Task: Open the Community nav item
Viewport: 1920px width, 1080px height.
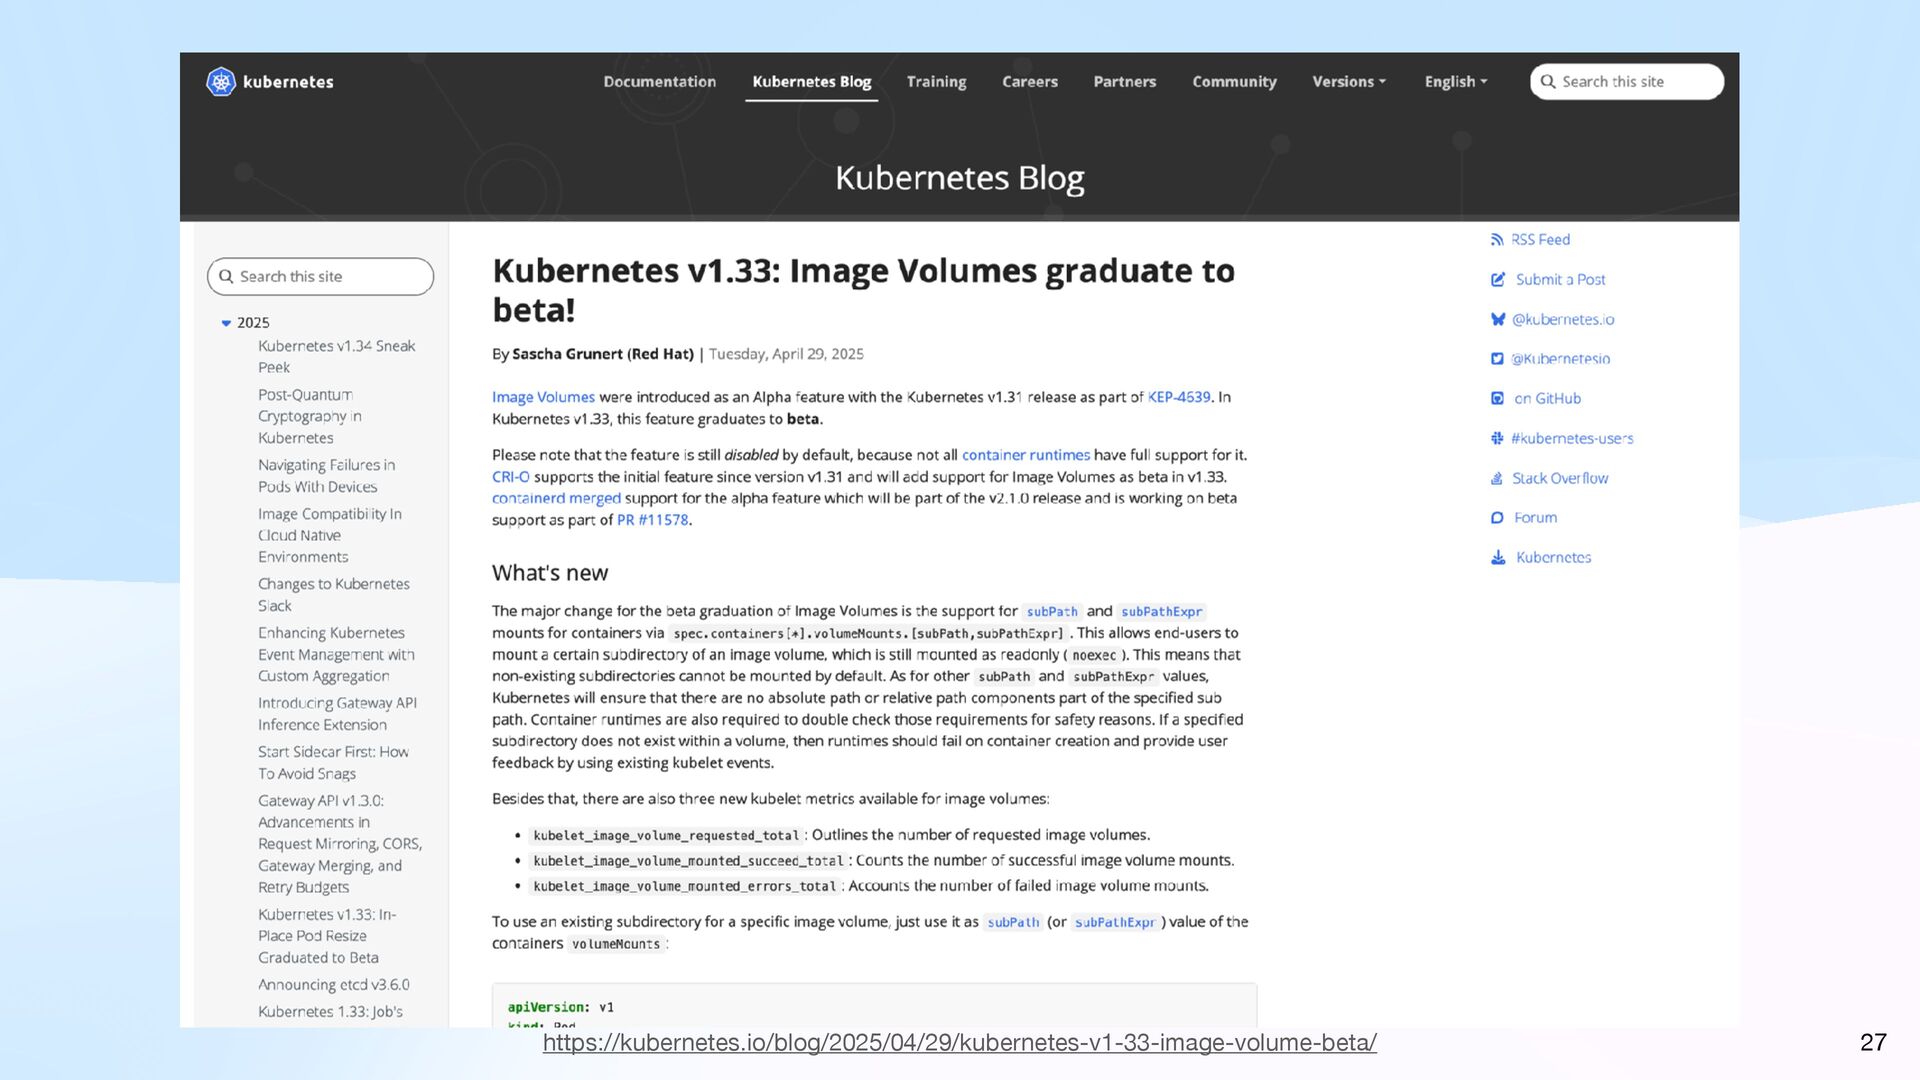Action: pyautogui.click(x=1234, y=82)
